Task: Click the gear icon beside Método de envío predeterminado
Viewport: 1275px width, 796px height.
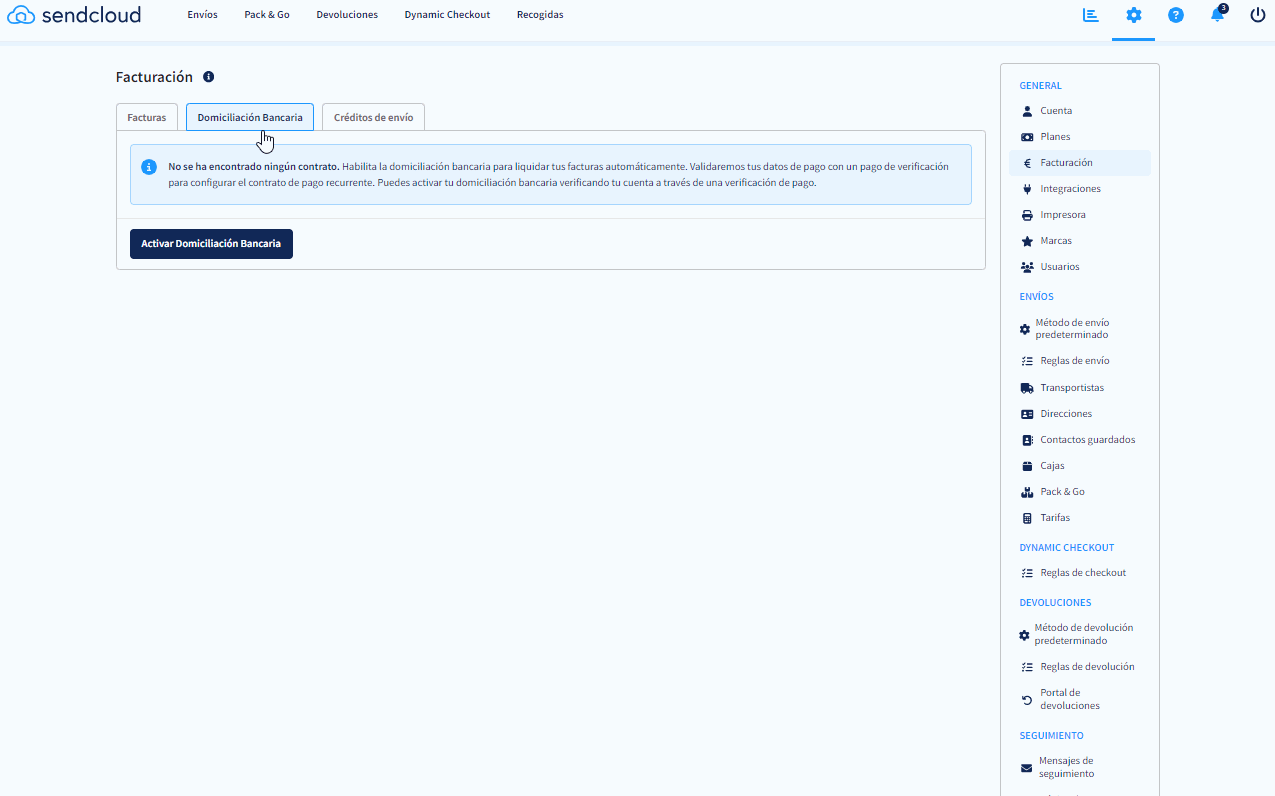Action: pyautogui.click(x=1024, y=329)
